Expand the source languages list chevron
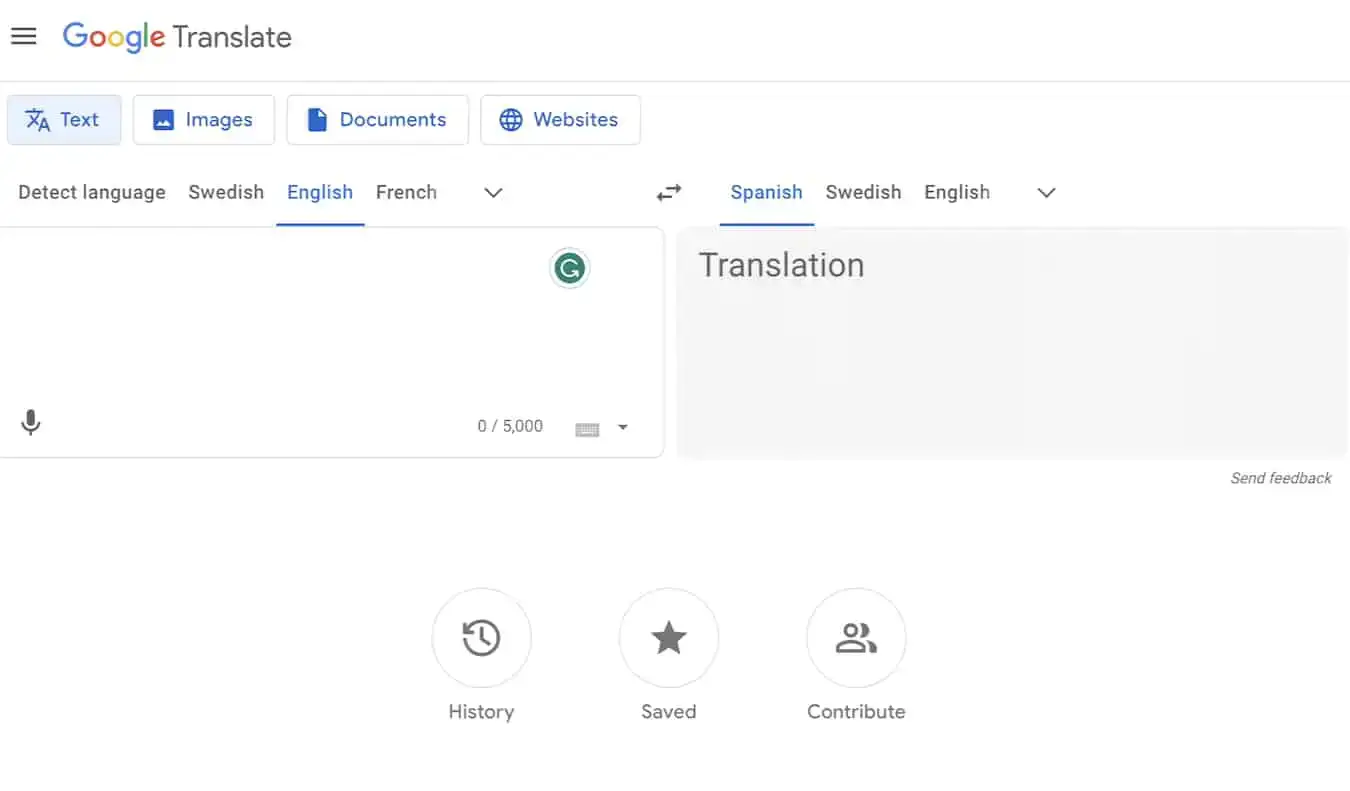Image resolution: width=1350 pixels, height=791 pixels. (x=493, y=193)
